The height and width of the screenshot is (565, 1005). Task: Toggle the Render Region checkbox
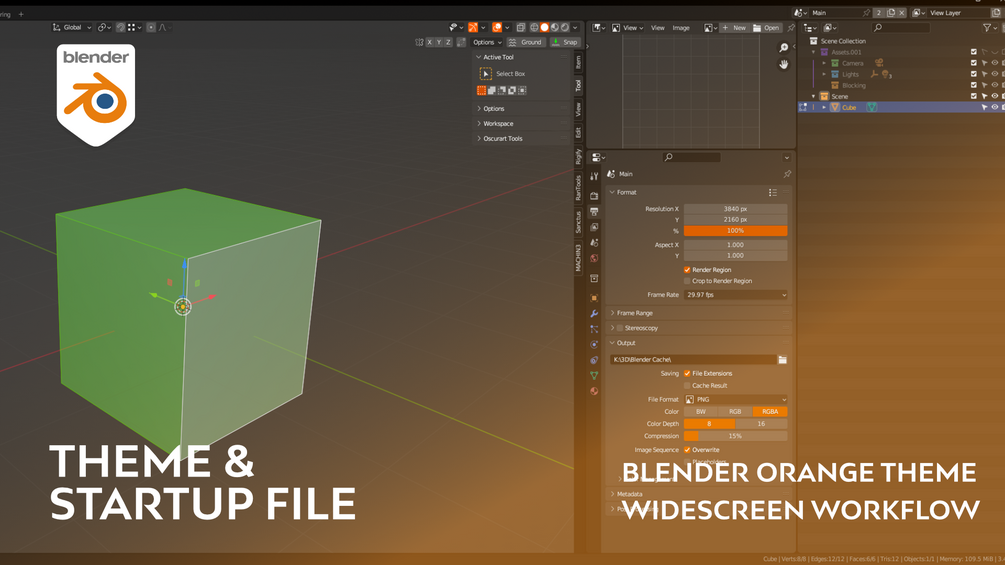tap(687, 270)
